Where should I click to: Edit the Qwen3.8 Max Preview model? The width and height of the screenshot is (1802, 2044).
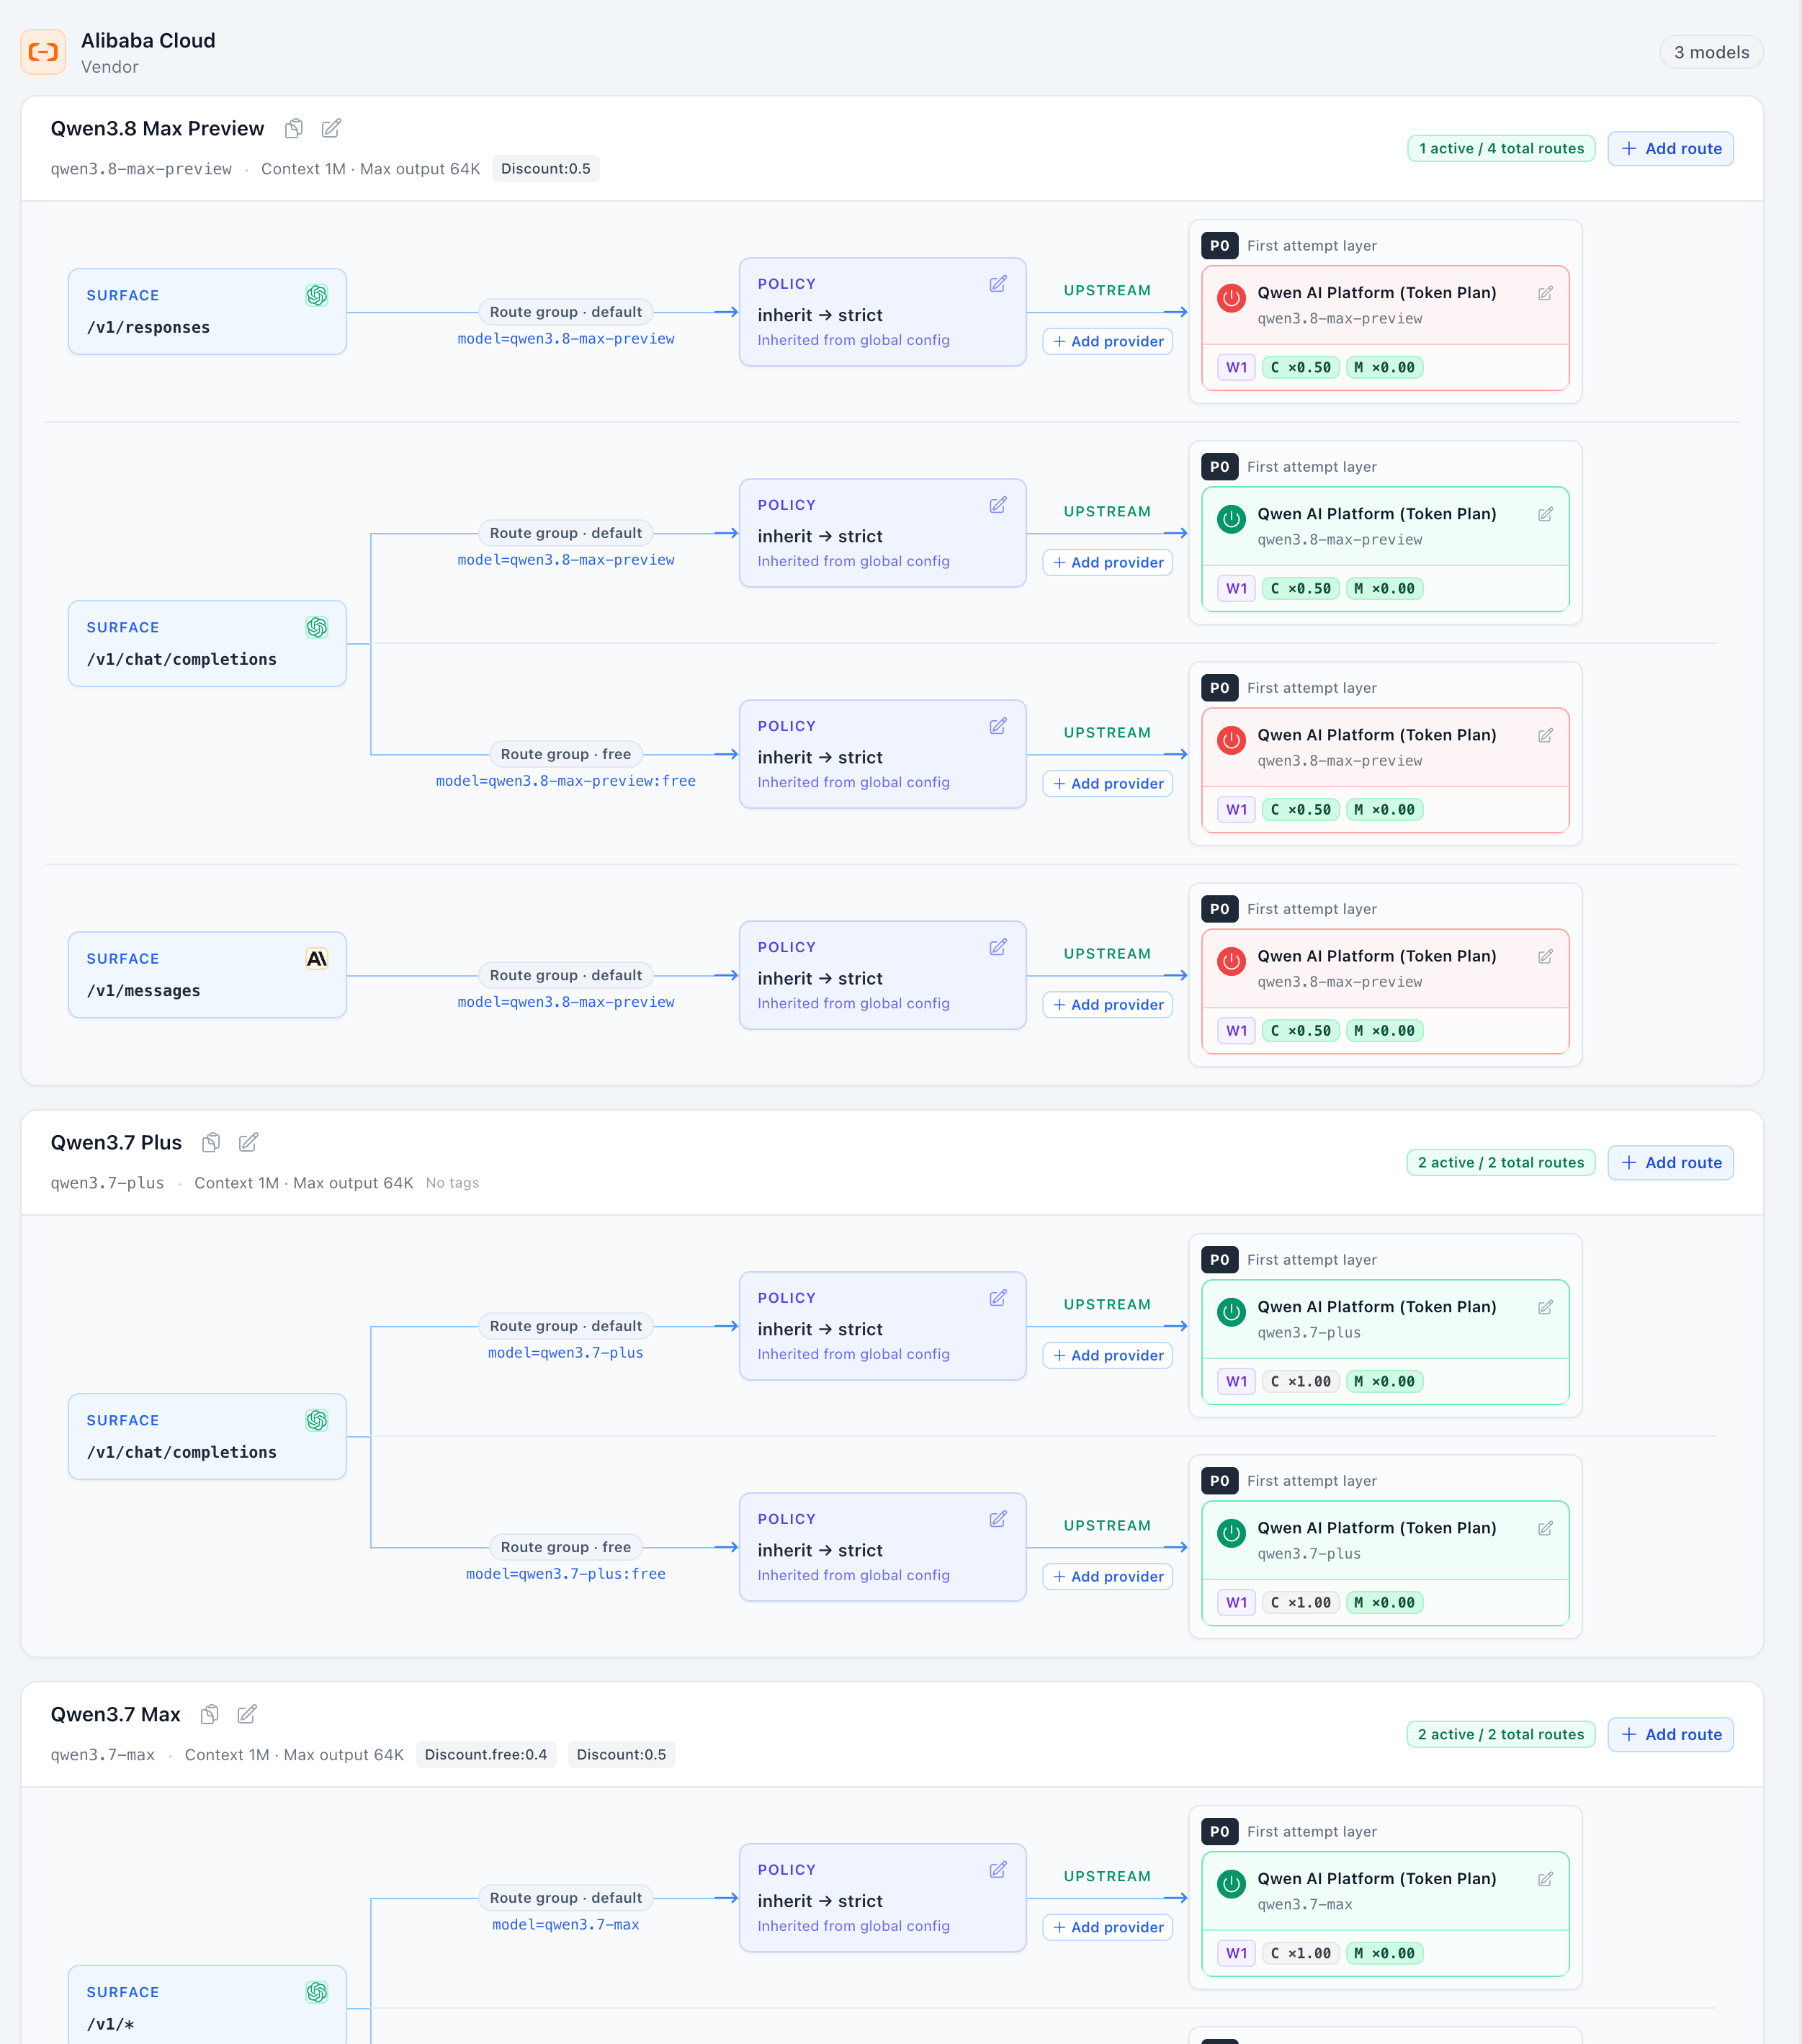(x=331, y=128)
